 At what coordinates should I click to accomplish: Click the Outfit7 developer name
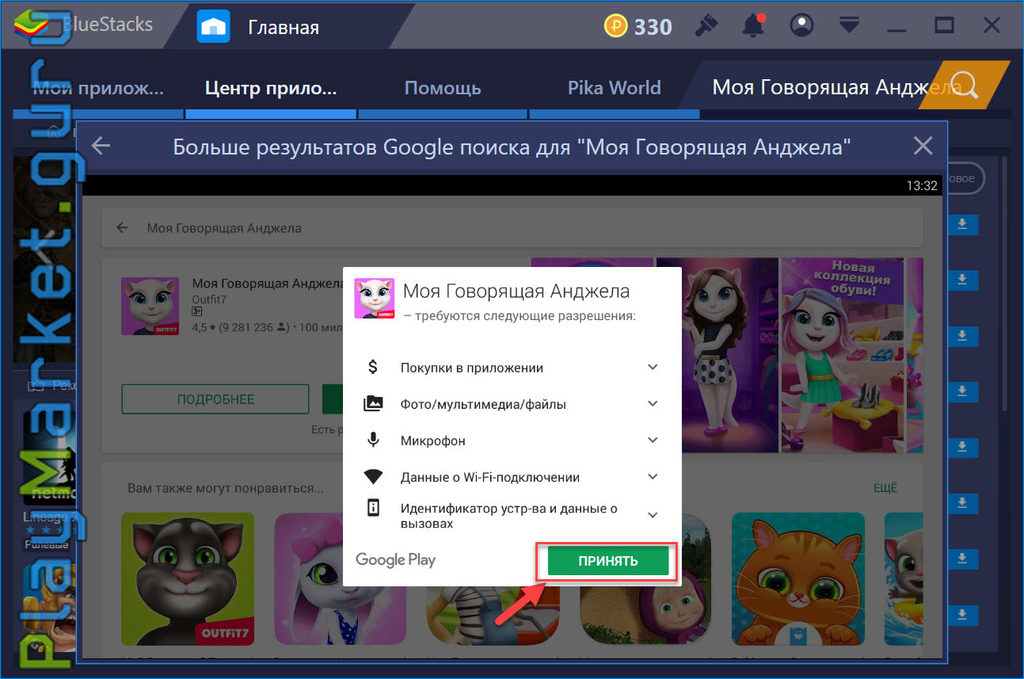(209, 300)
